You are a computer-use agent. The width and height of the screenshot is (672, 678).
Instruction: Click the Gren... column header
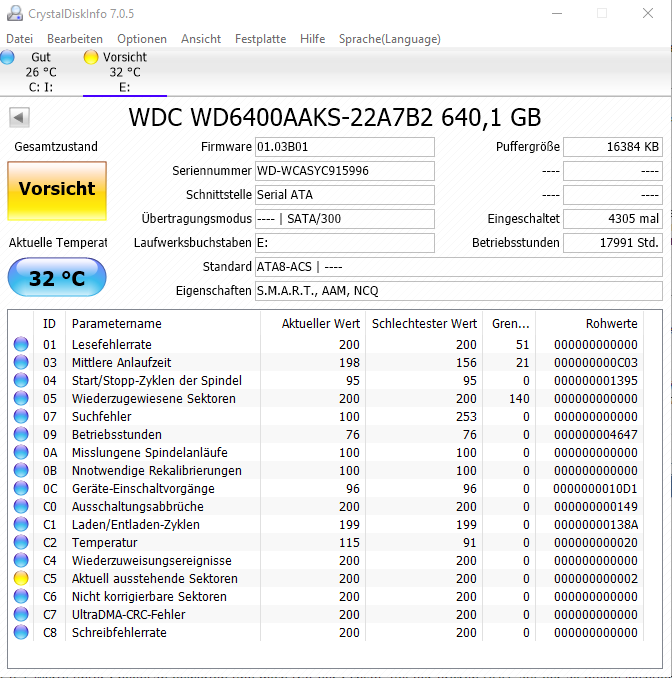509,323
